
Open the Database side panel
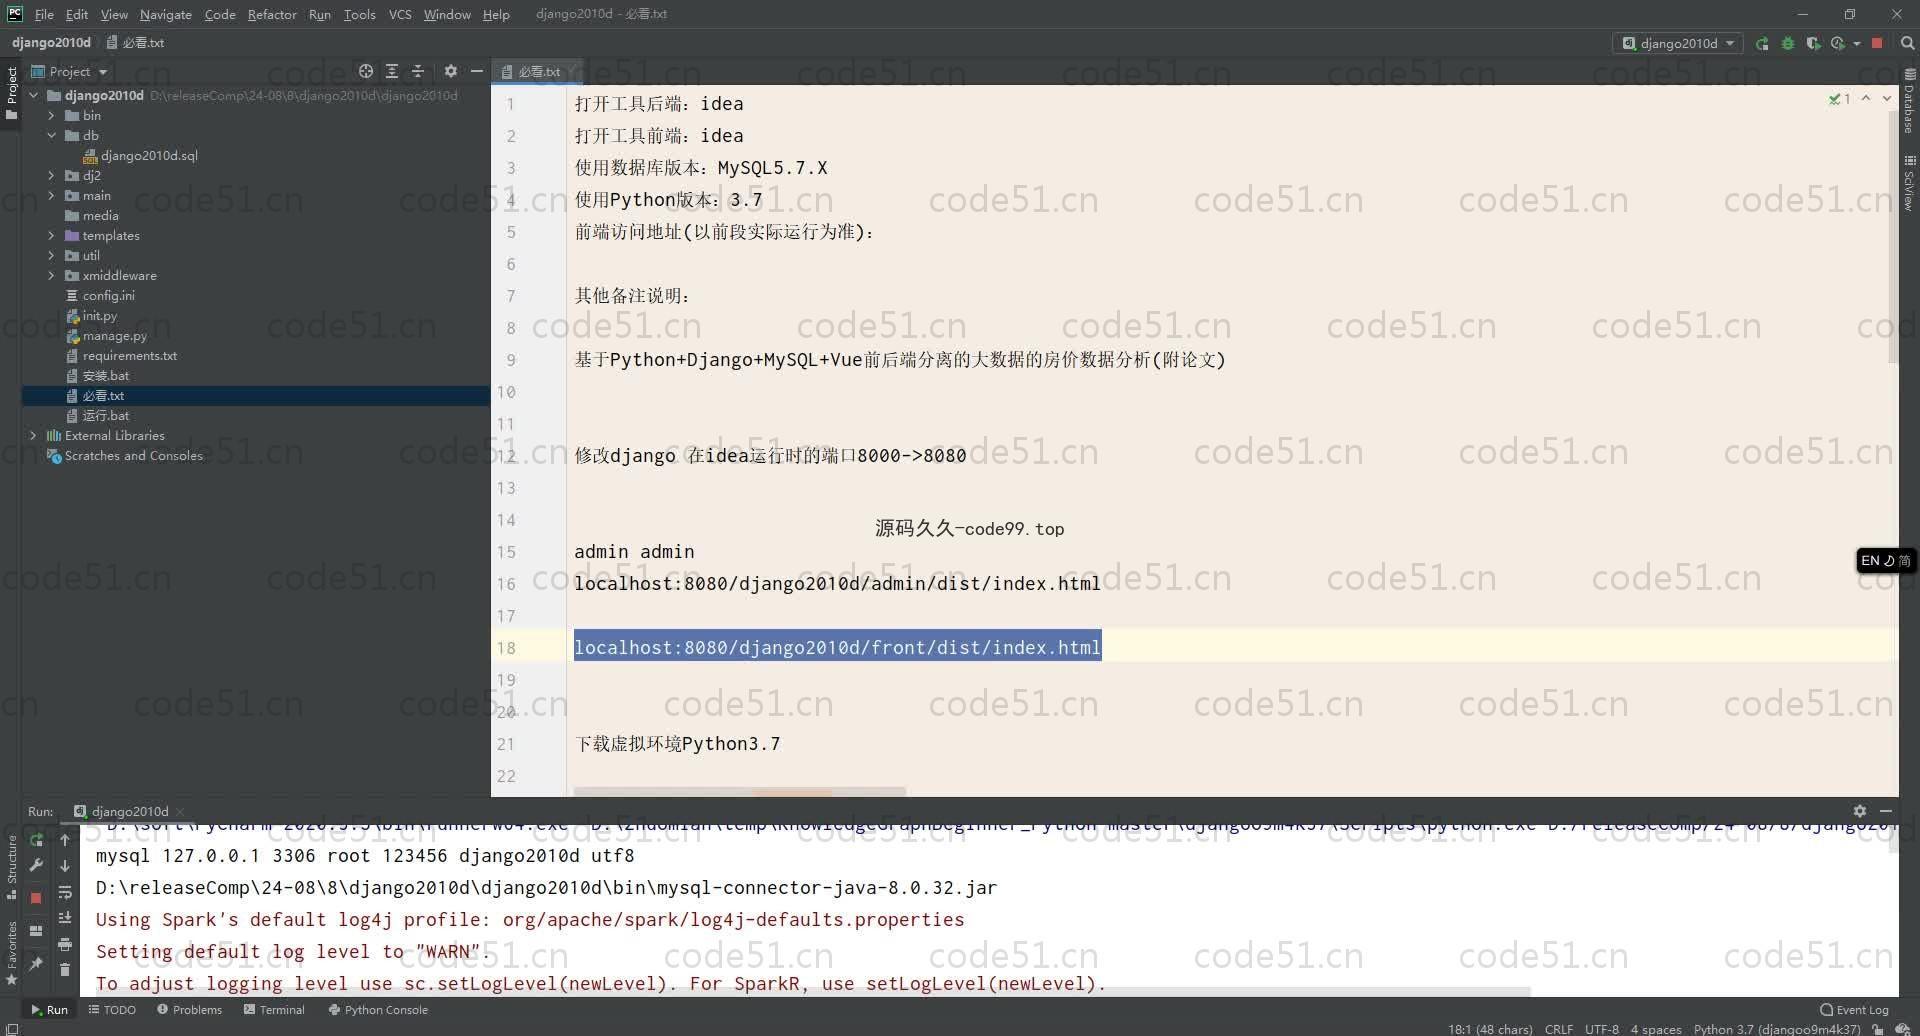[1909, 101]
